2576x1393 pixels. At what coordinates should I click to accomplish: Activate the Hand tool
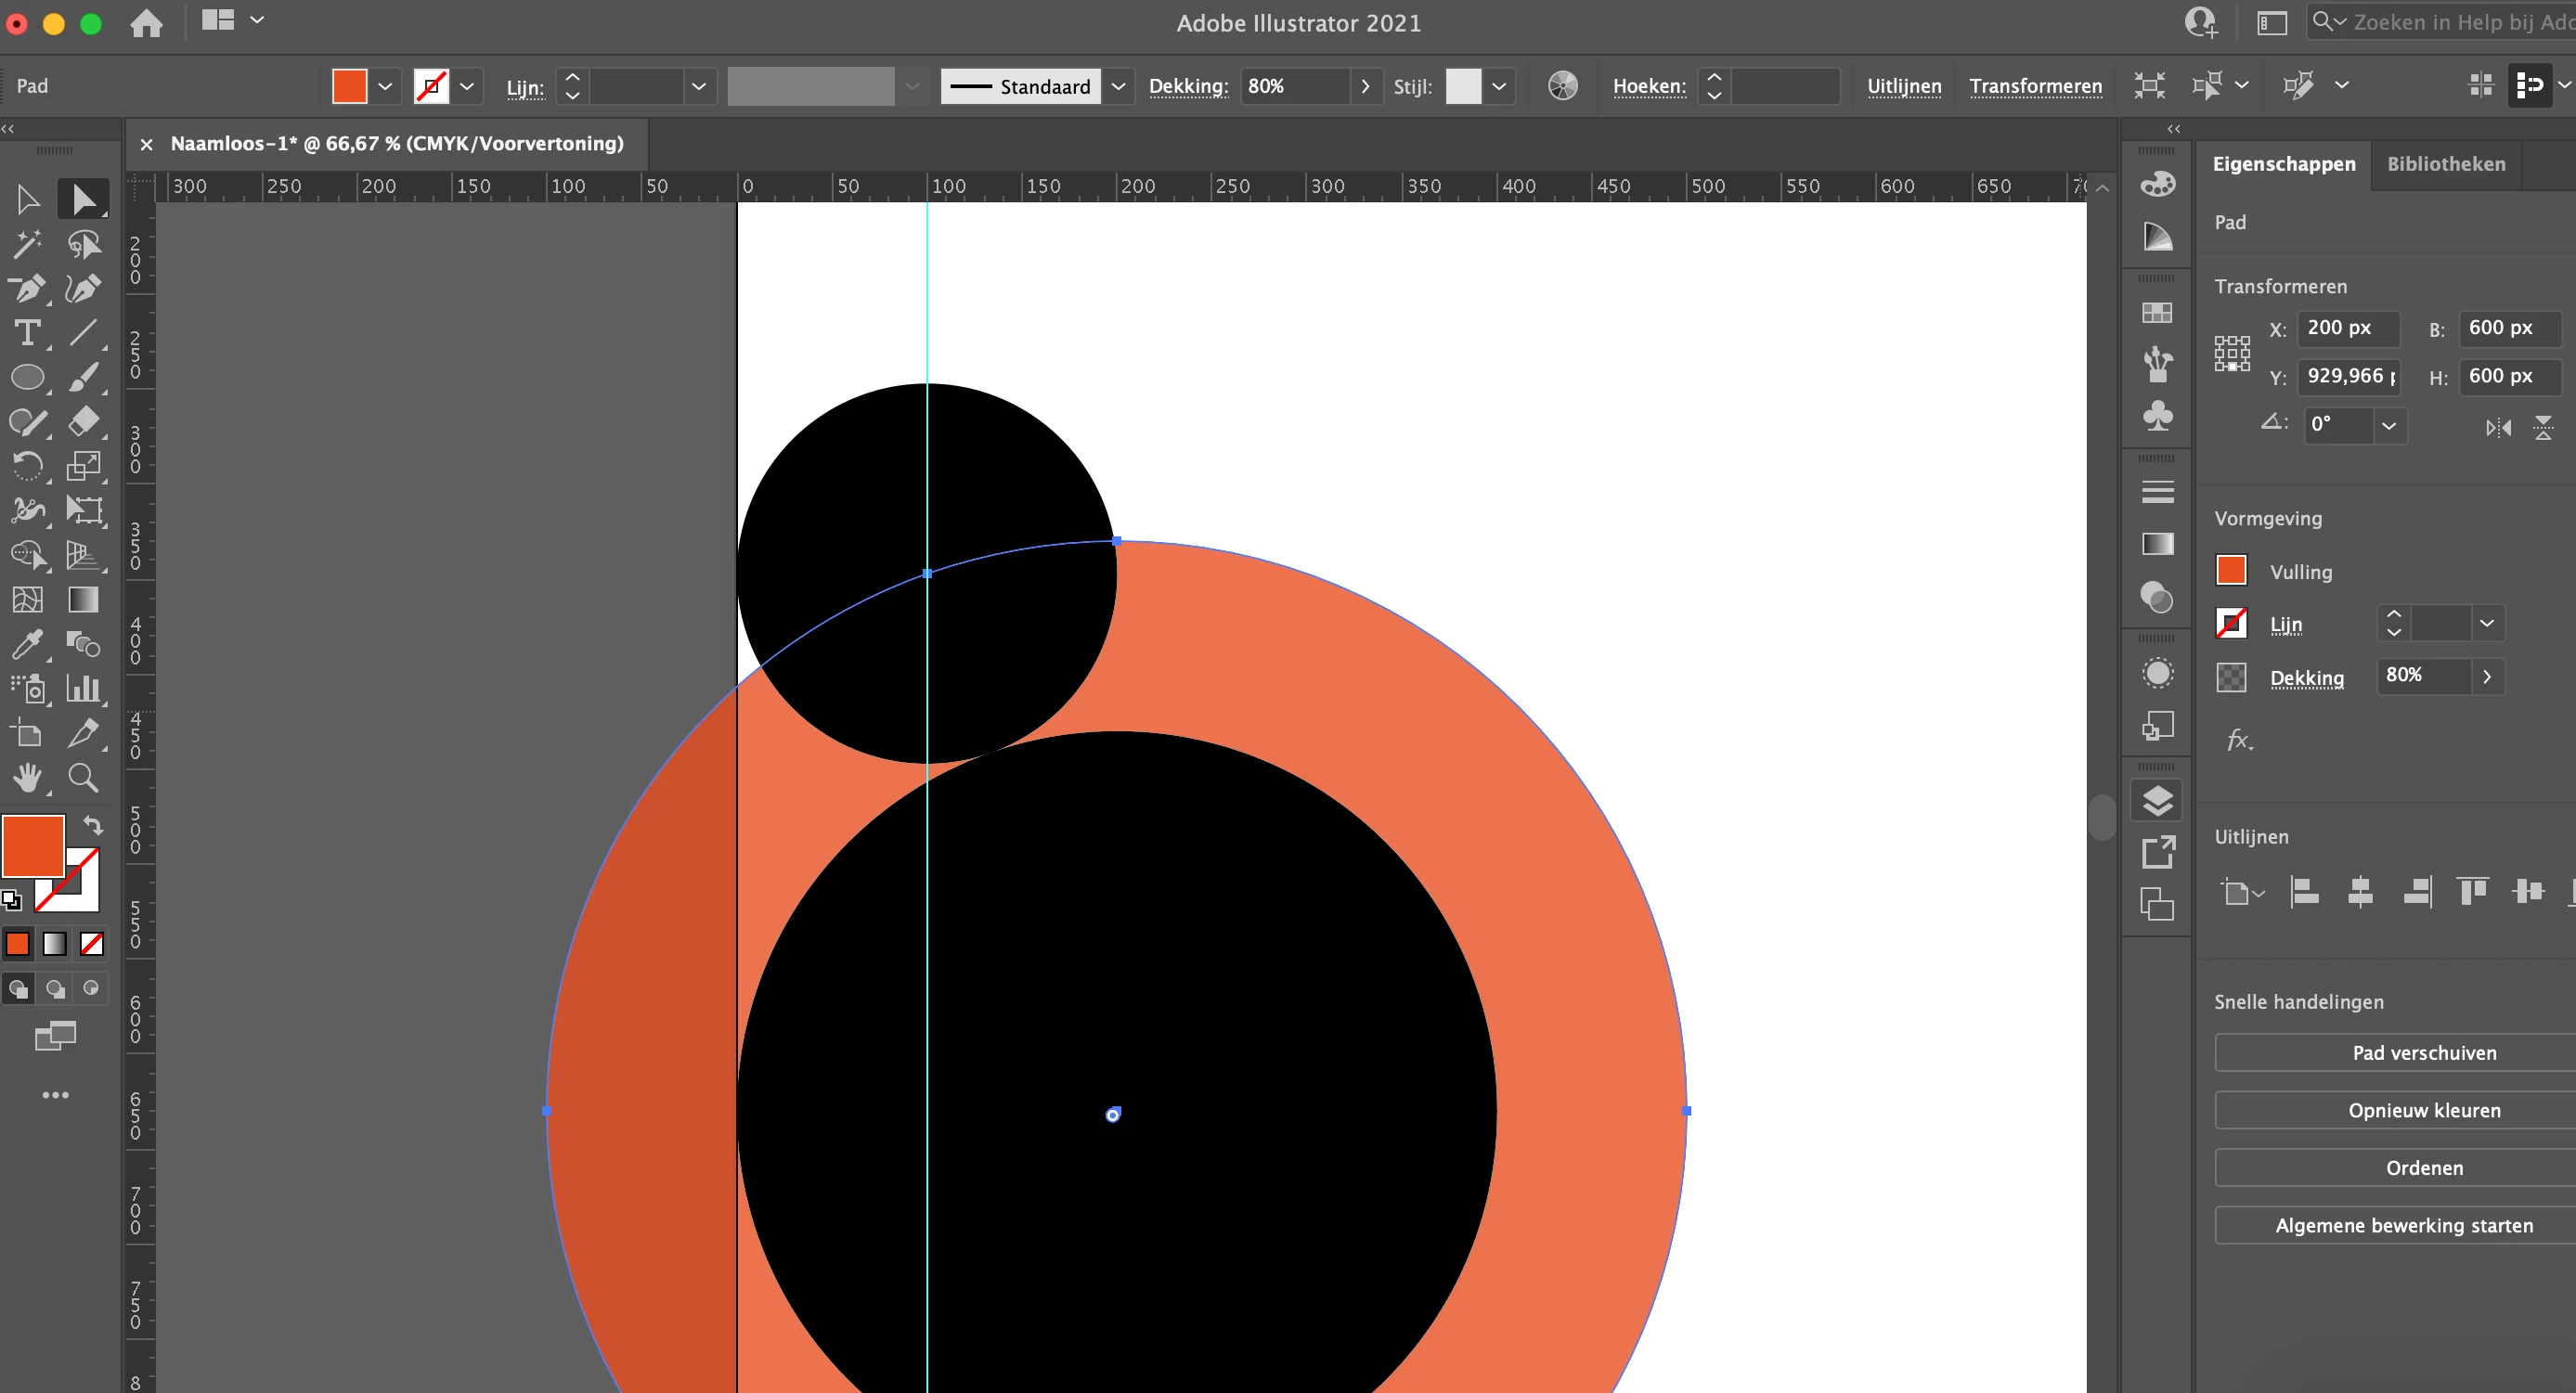[27, 777]
